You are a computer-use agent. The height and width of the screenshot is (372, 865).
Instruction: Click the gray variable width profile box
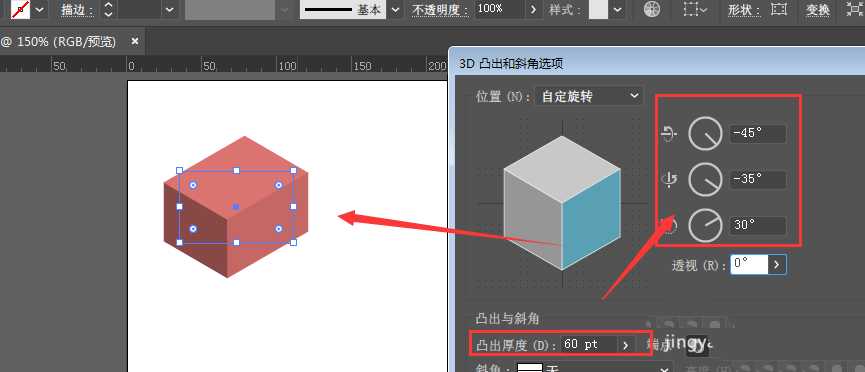[x=230, y=10]
